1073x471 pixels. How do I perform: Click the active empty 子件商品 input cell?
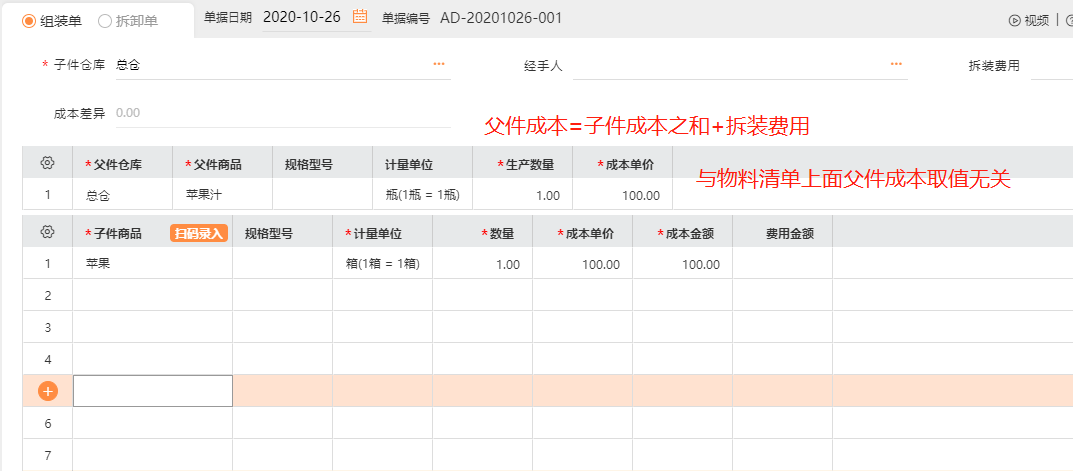tap(153, 391)
